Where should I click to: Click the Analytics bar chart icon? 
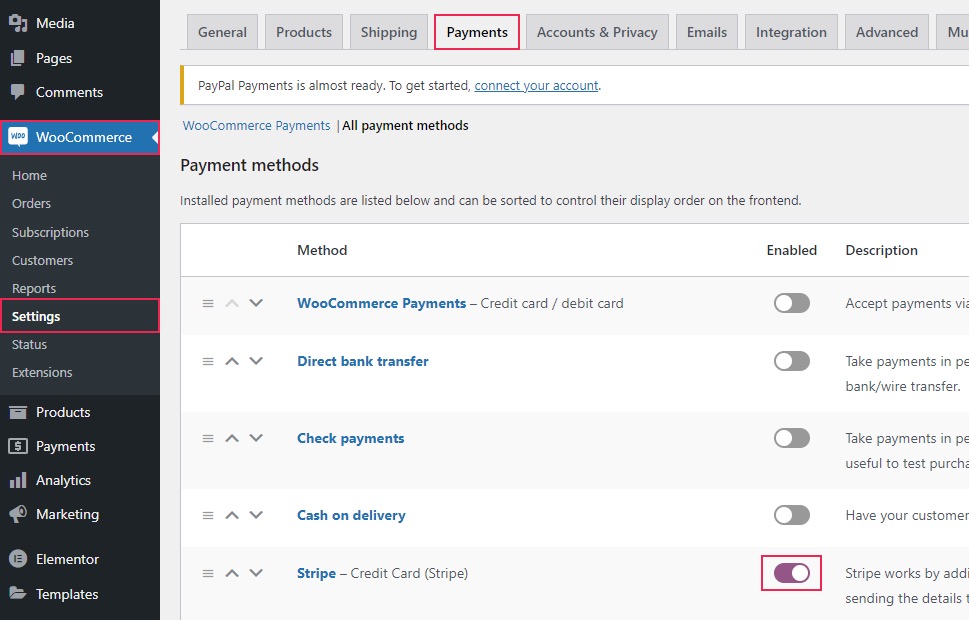18,480
